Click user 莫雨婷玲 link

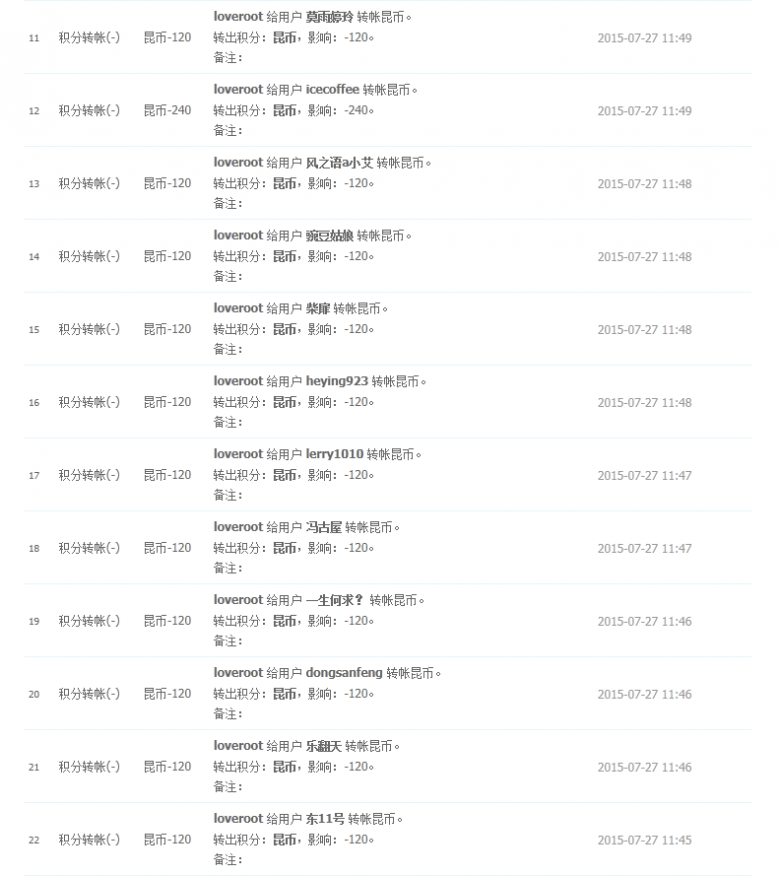coord(330,17)
